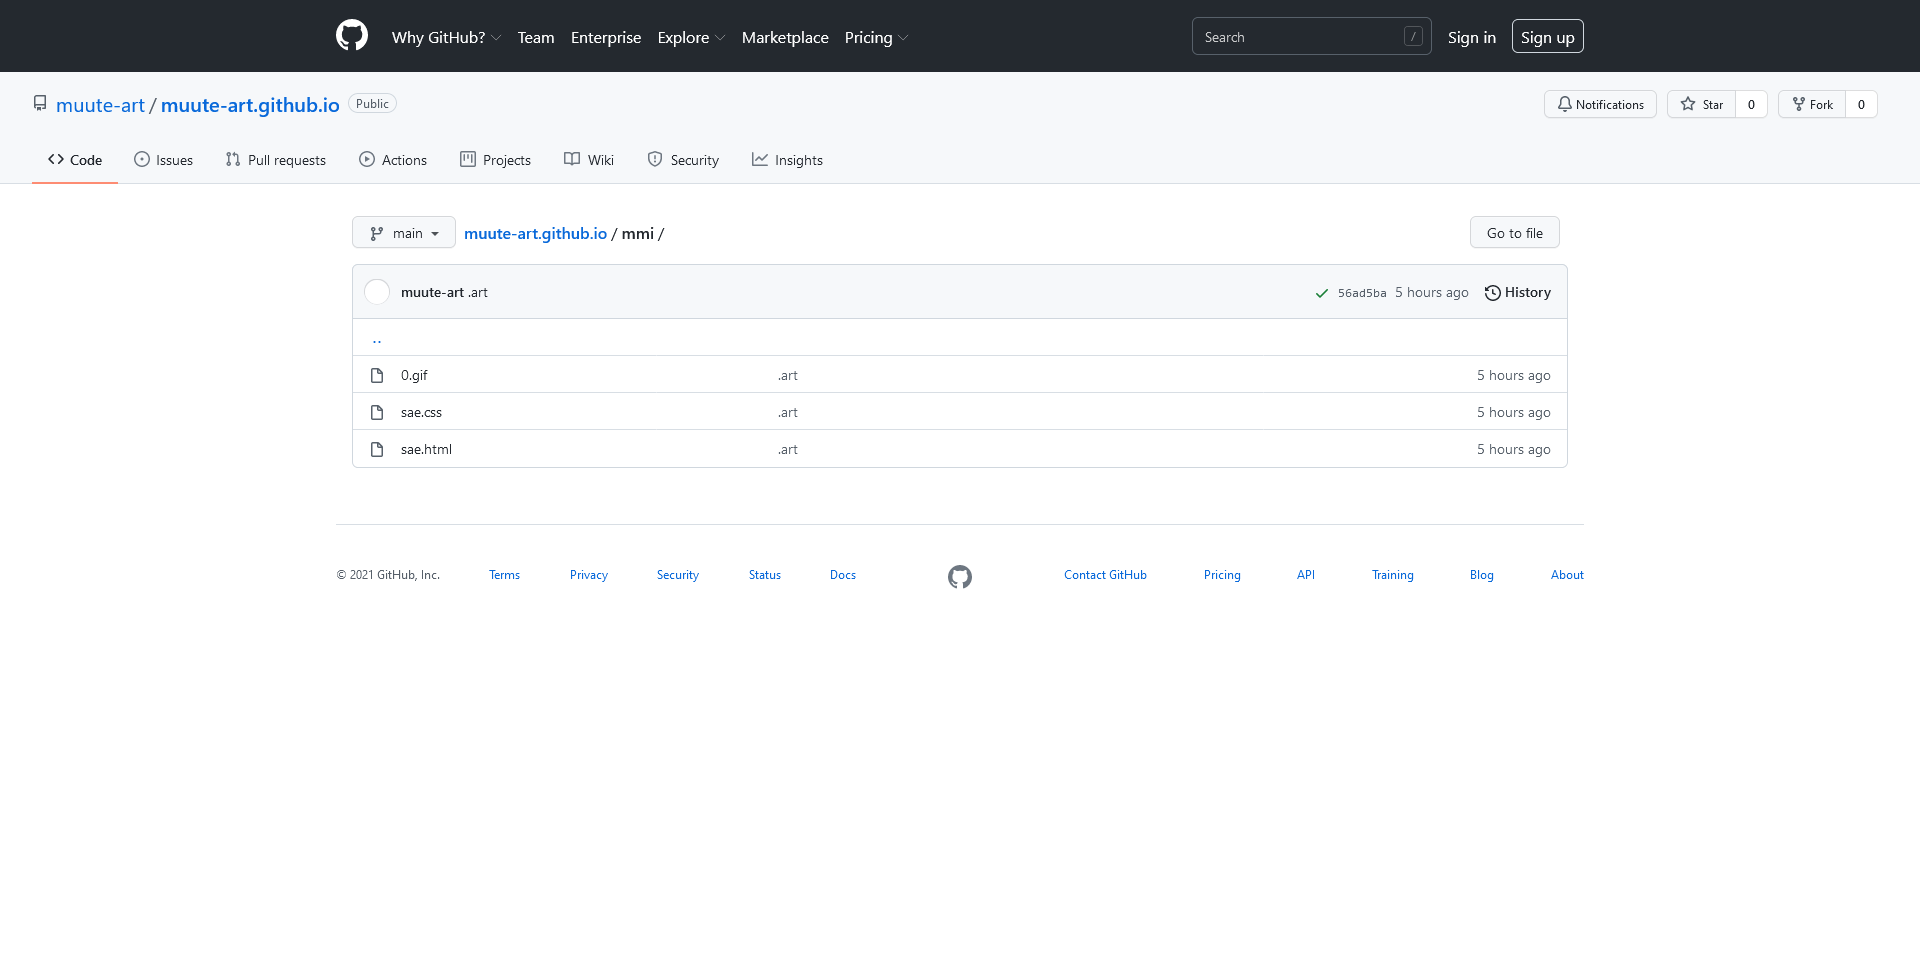Click the Go to file button
The height and width of the screenshot is (955, 1920).
(1515, 233)
